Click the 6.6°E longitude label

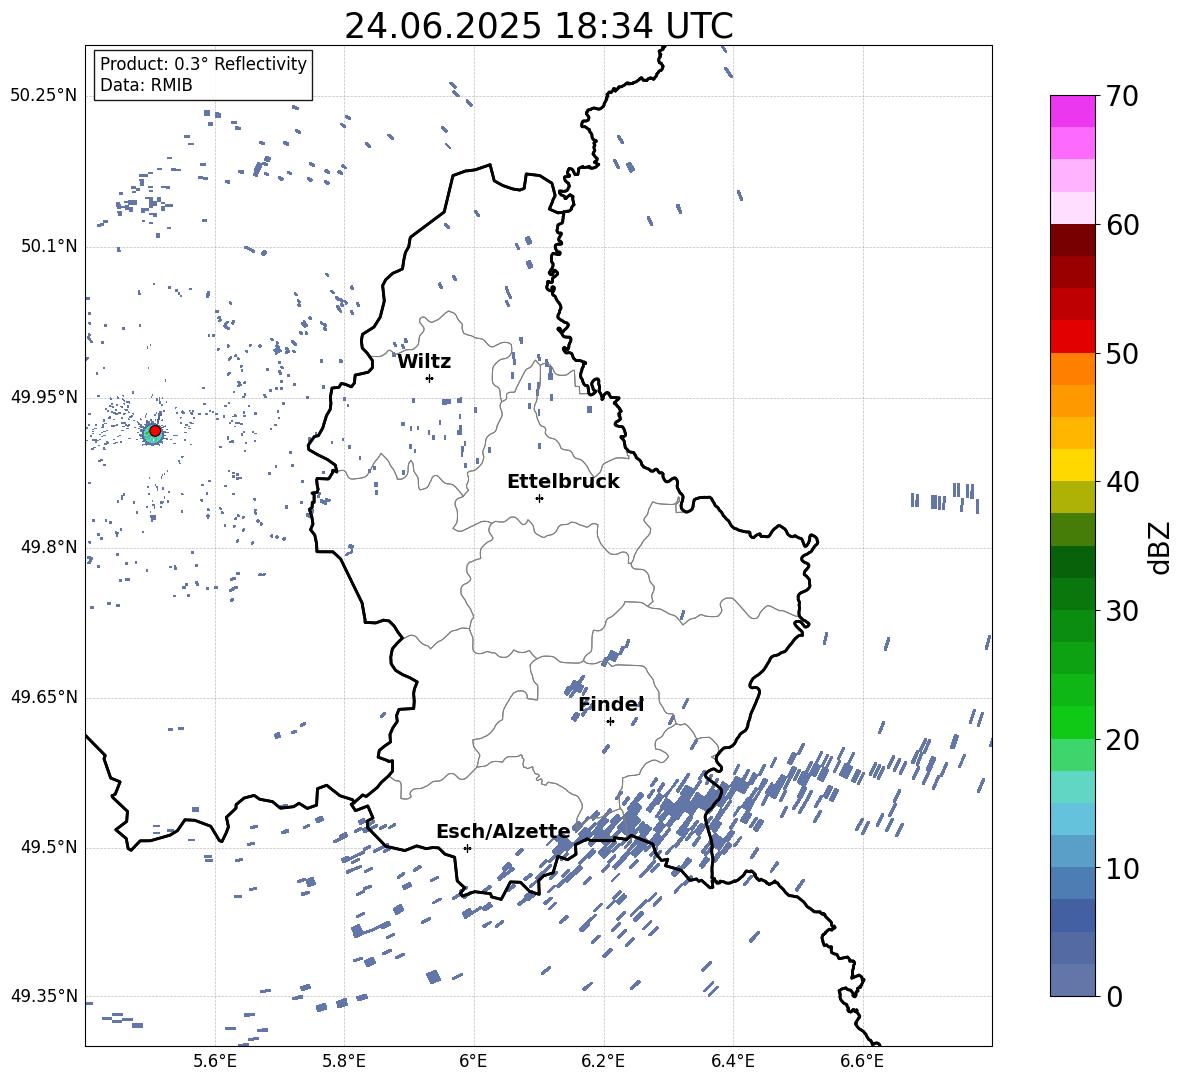[x=862, y=1061]
